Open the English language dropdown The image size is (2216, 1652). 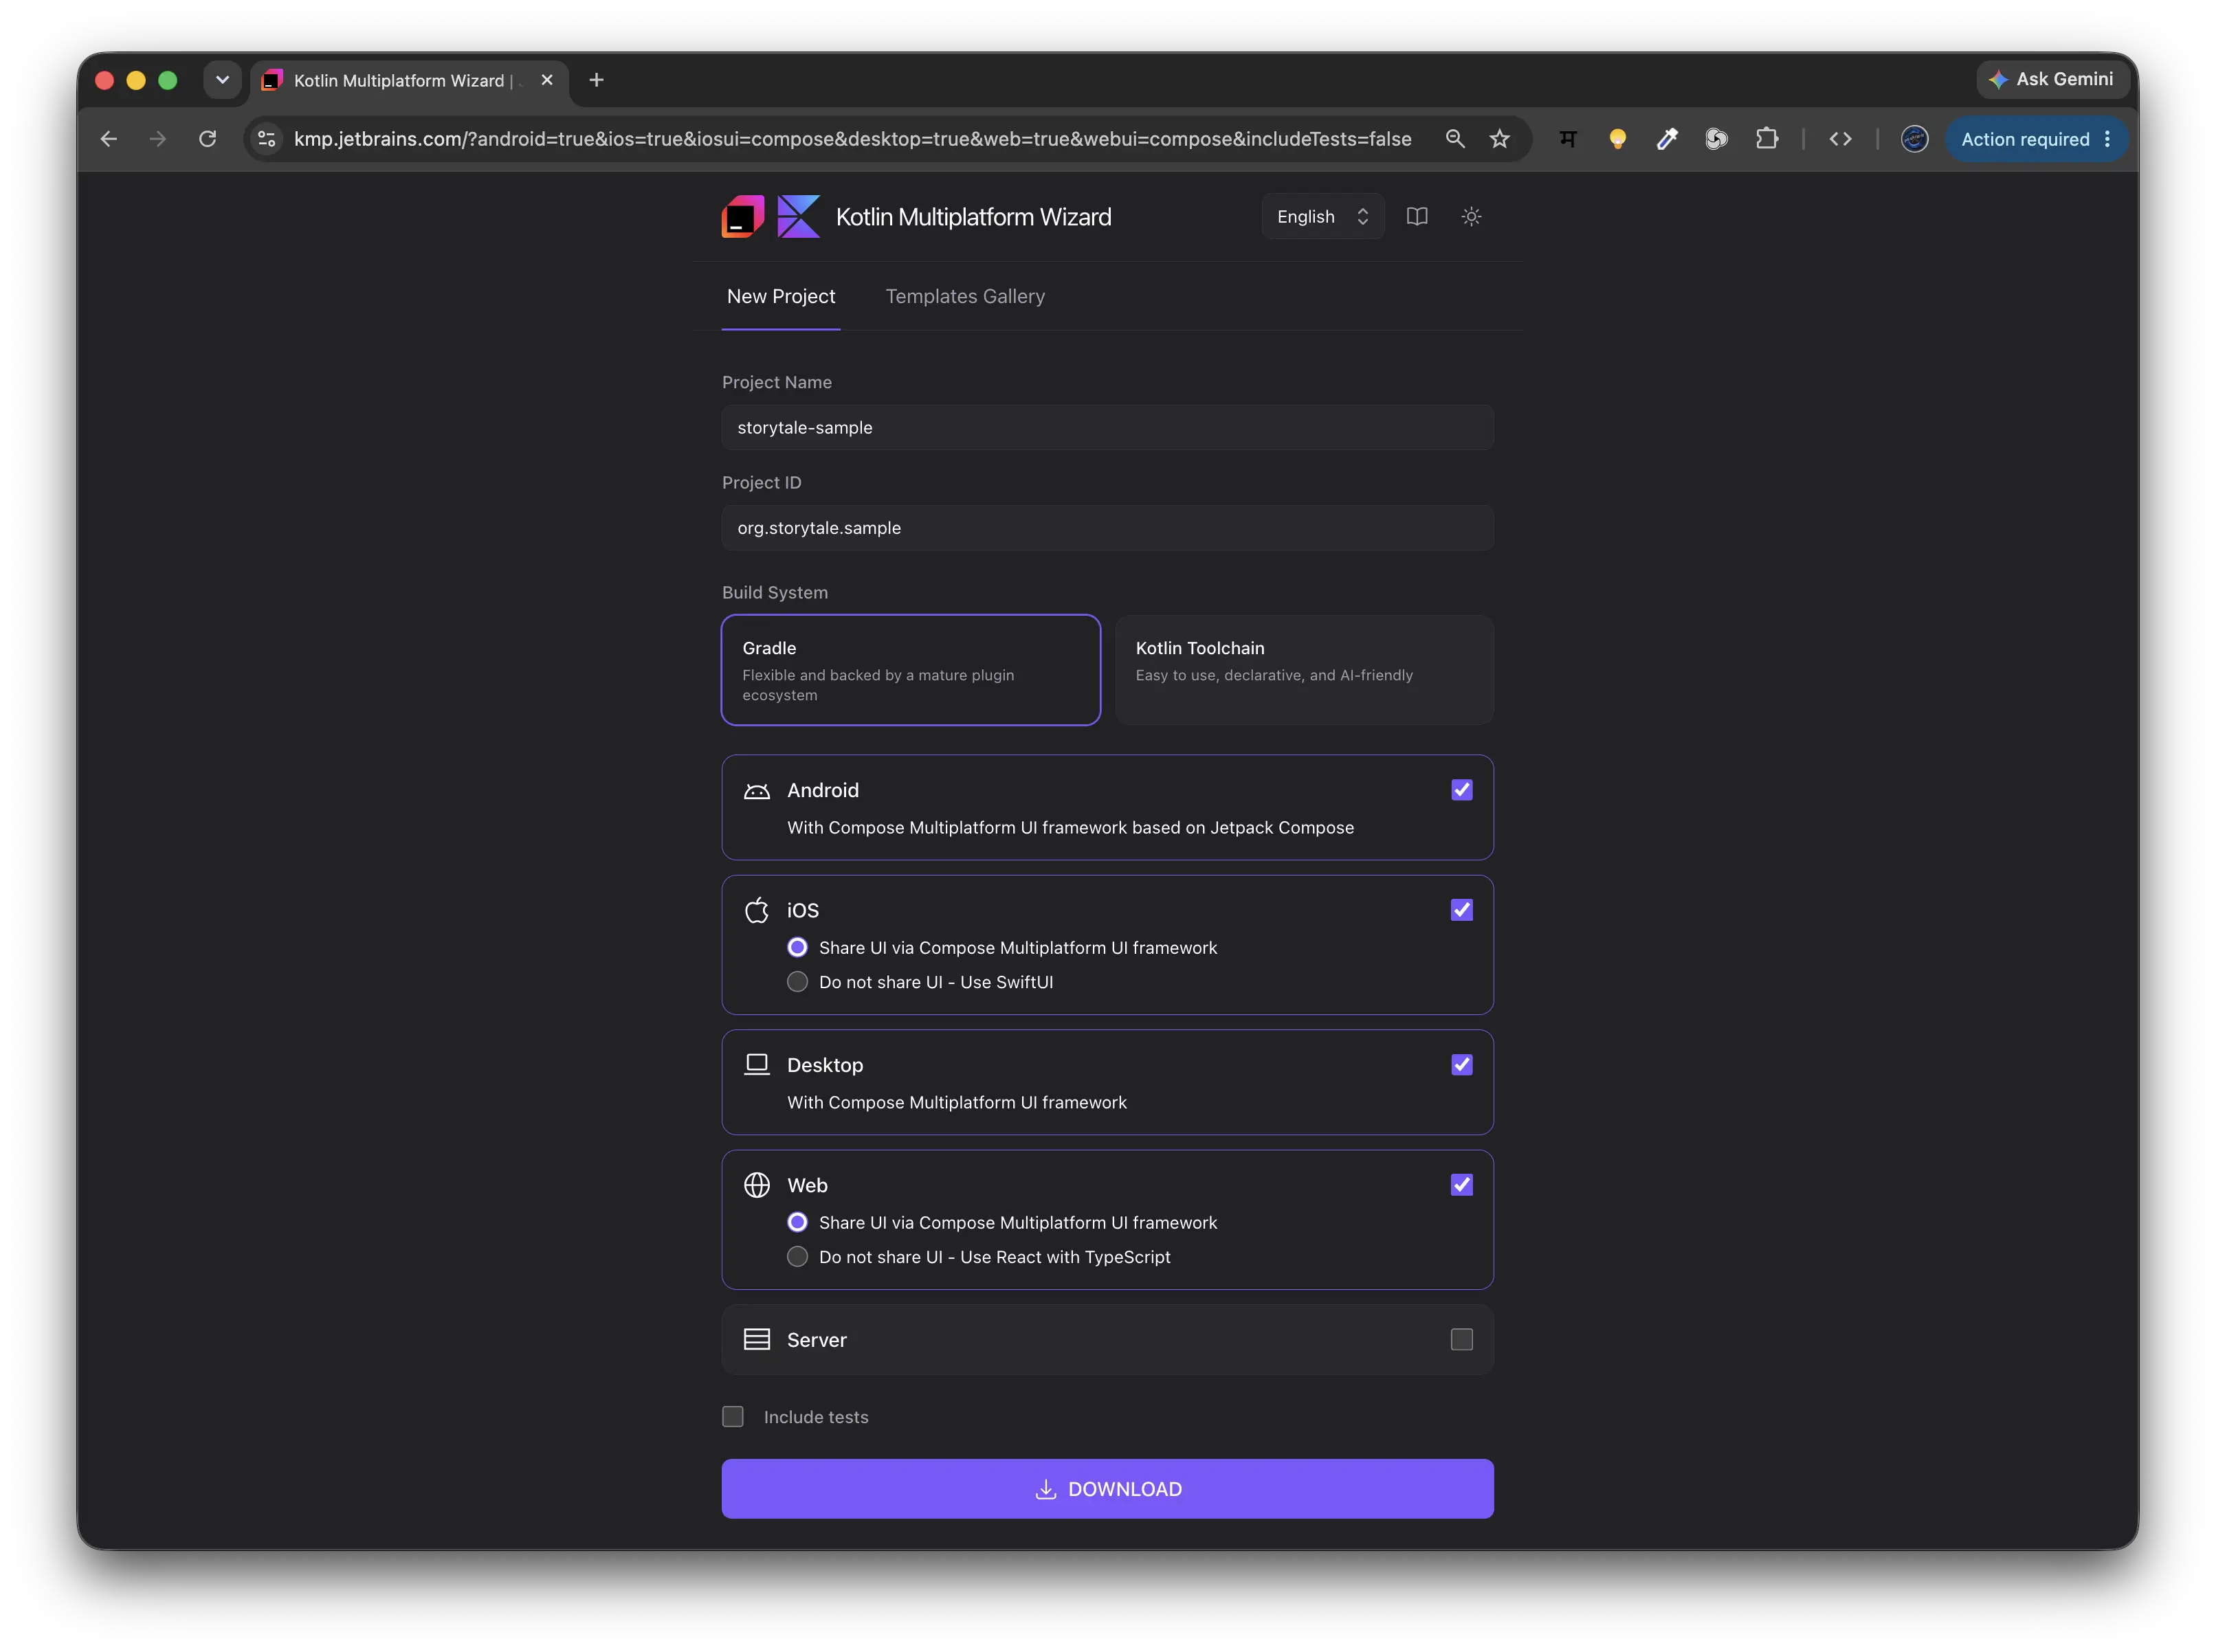point(1322,217)
